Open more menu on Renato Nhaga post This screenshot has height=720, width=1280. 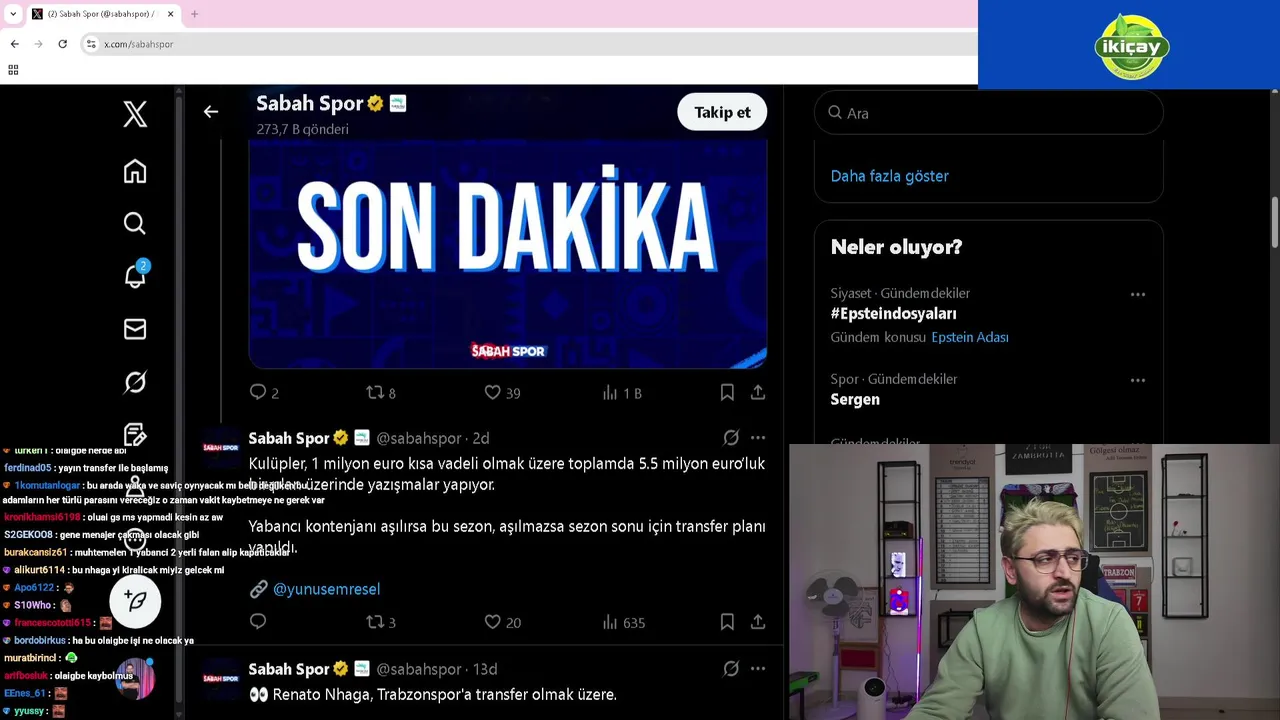point(758,669)
